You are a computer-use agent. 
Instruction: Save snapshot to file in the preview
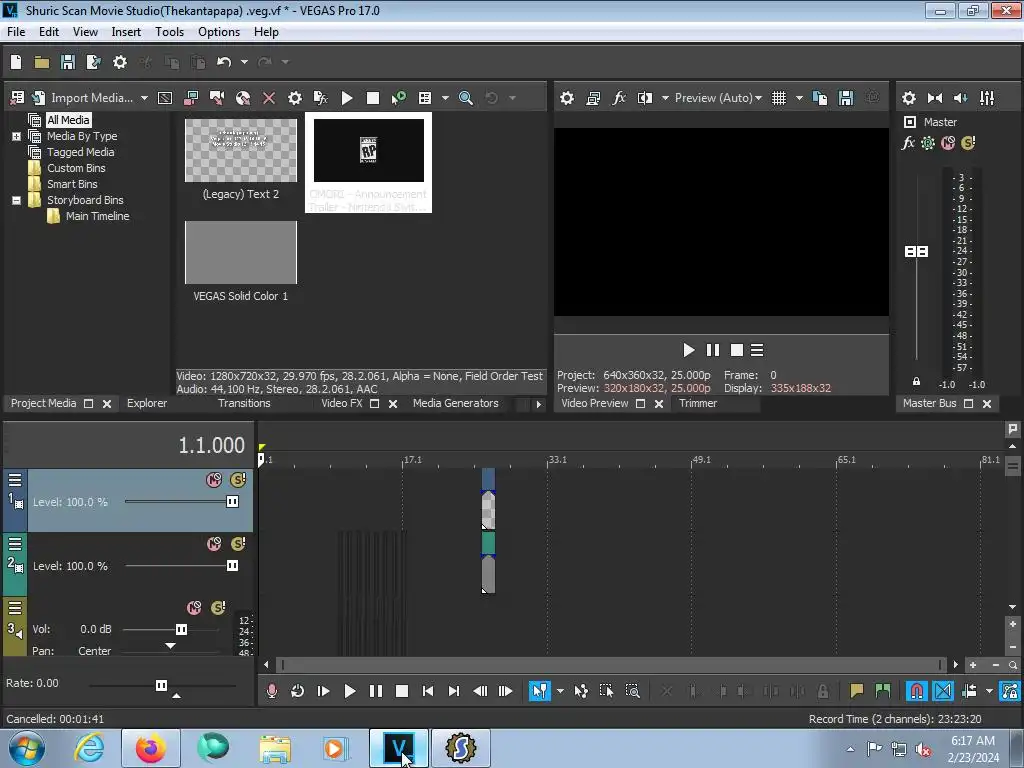(x=846, y=98)
